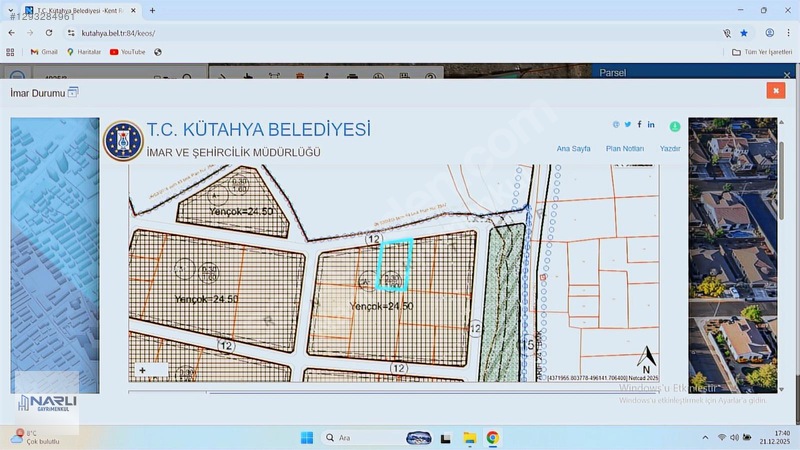Open the Wi-Fi network icon
The image size is (800, 450).
[x=721, y=438]
